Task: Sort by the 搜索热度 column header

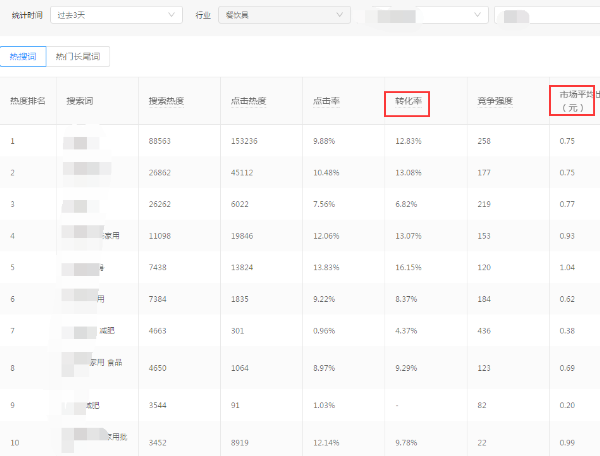Action: click(x=166, y=101)
